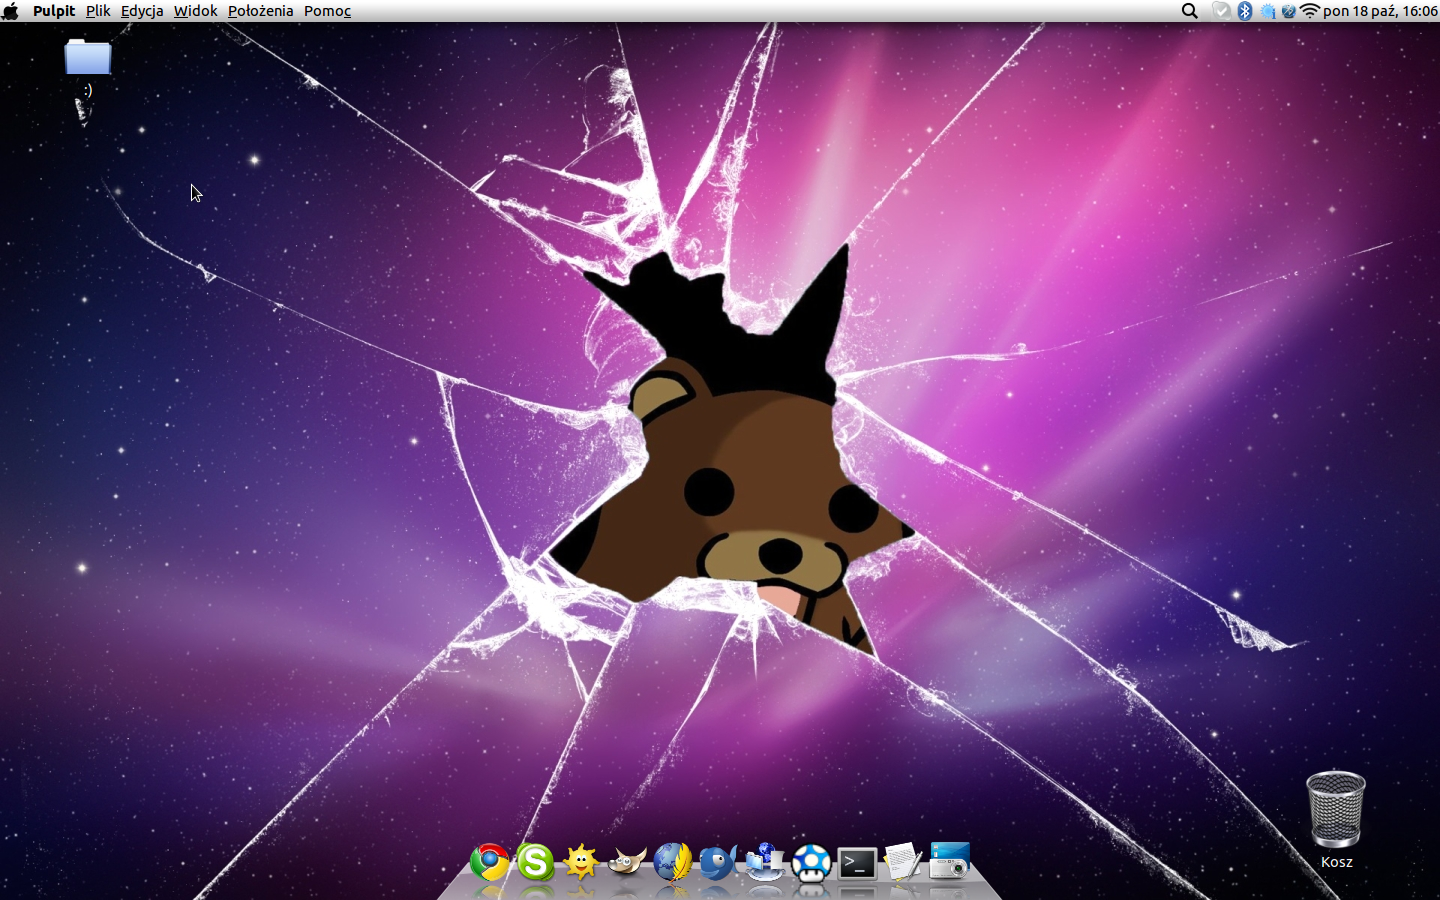1440x900 pixels.
Task: Open the globe-with-feather web editor icon
Action: point(673,862)
